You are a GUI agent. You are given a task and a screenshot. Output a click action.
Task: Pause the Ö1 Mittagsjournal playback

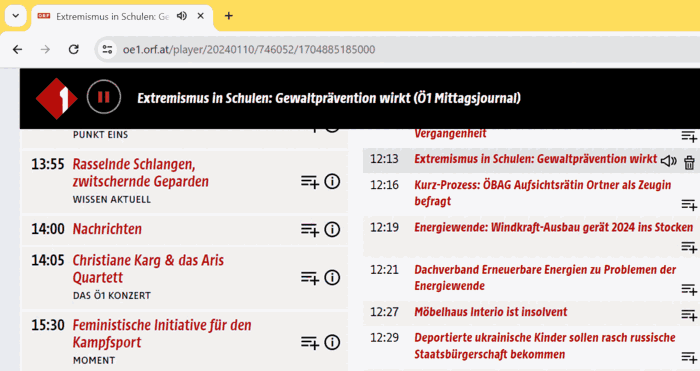tap(104, 97)
